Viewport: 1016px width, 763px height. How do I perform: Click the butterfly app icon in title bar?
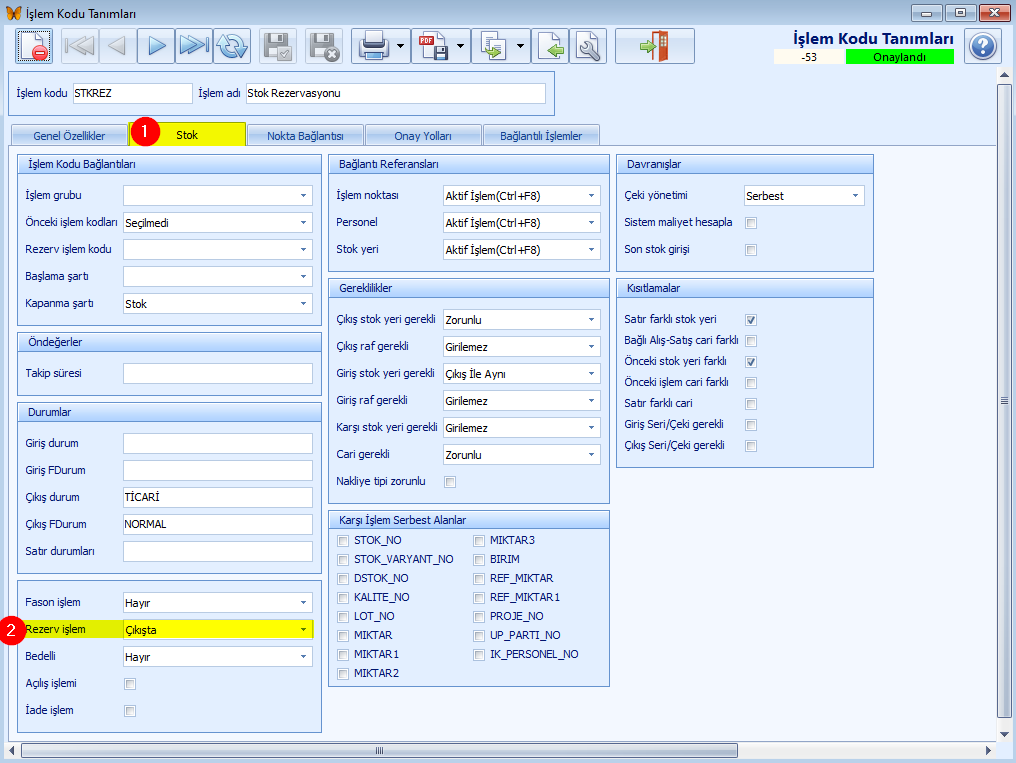(13, 13)
